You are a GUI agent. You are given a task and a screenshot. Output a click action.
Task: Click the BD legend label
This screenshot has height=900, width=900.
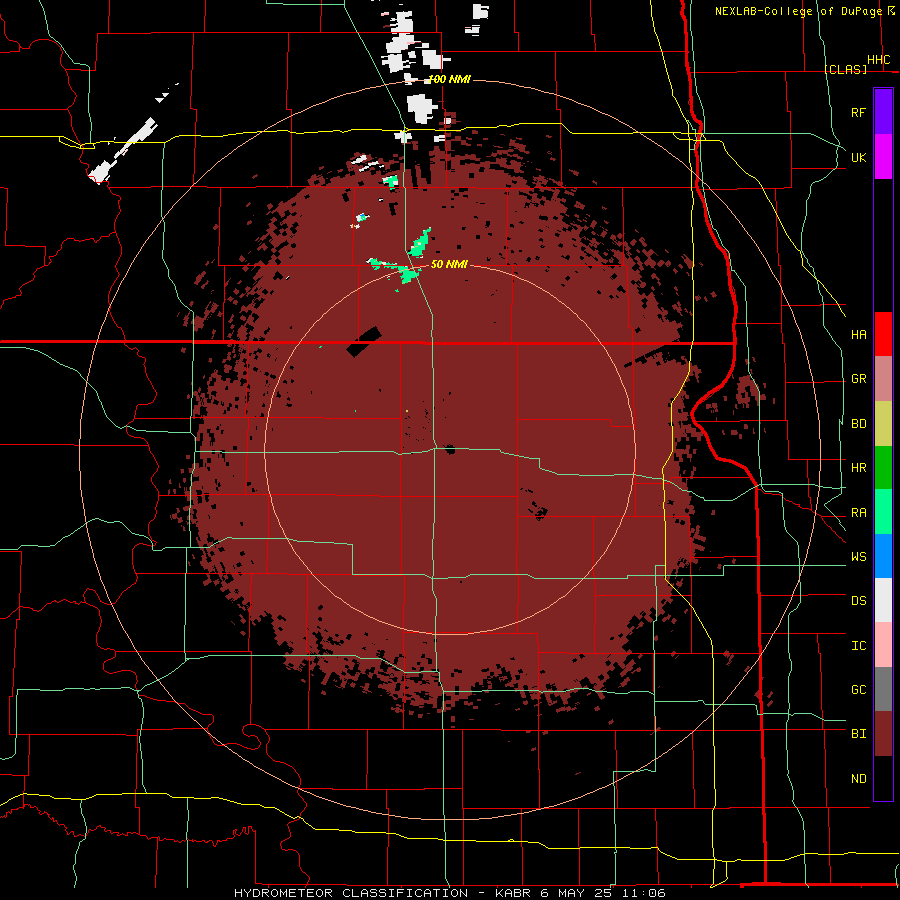point(858,424)
